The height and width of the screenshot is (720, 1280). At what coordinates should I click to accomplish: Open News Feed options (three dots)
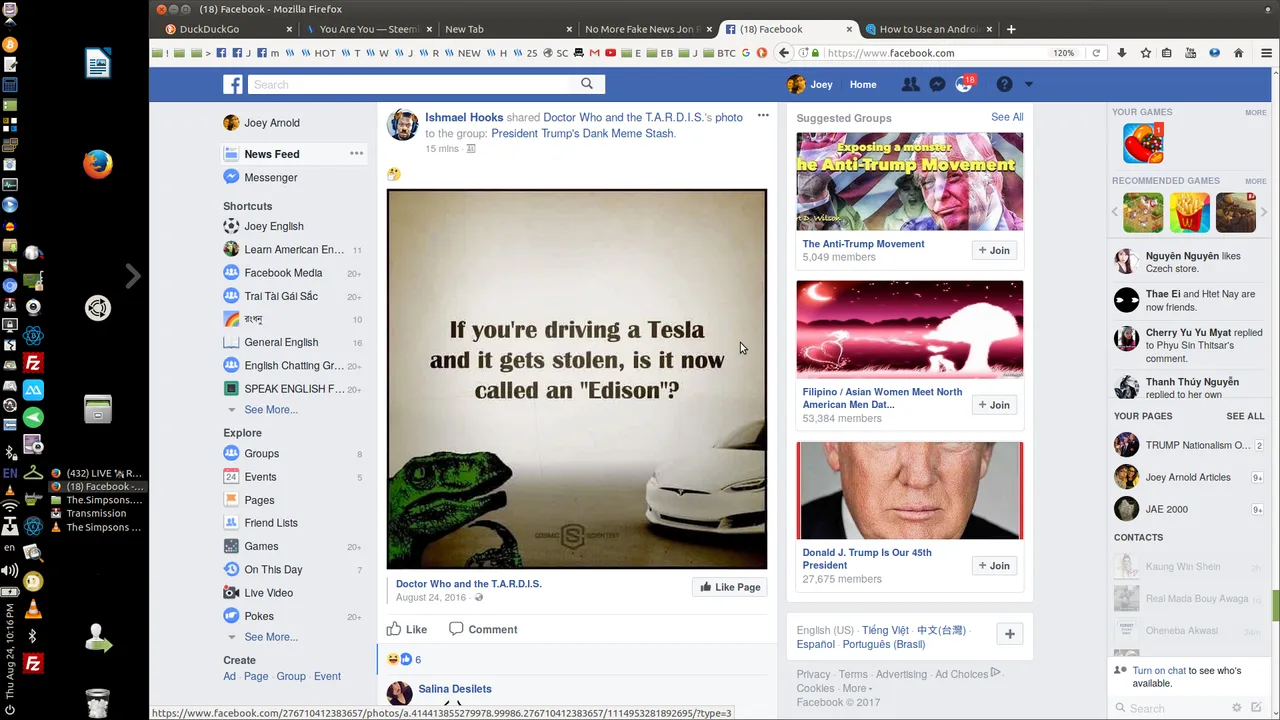(x=356, y=153)
